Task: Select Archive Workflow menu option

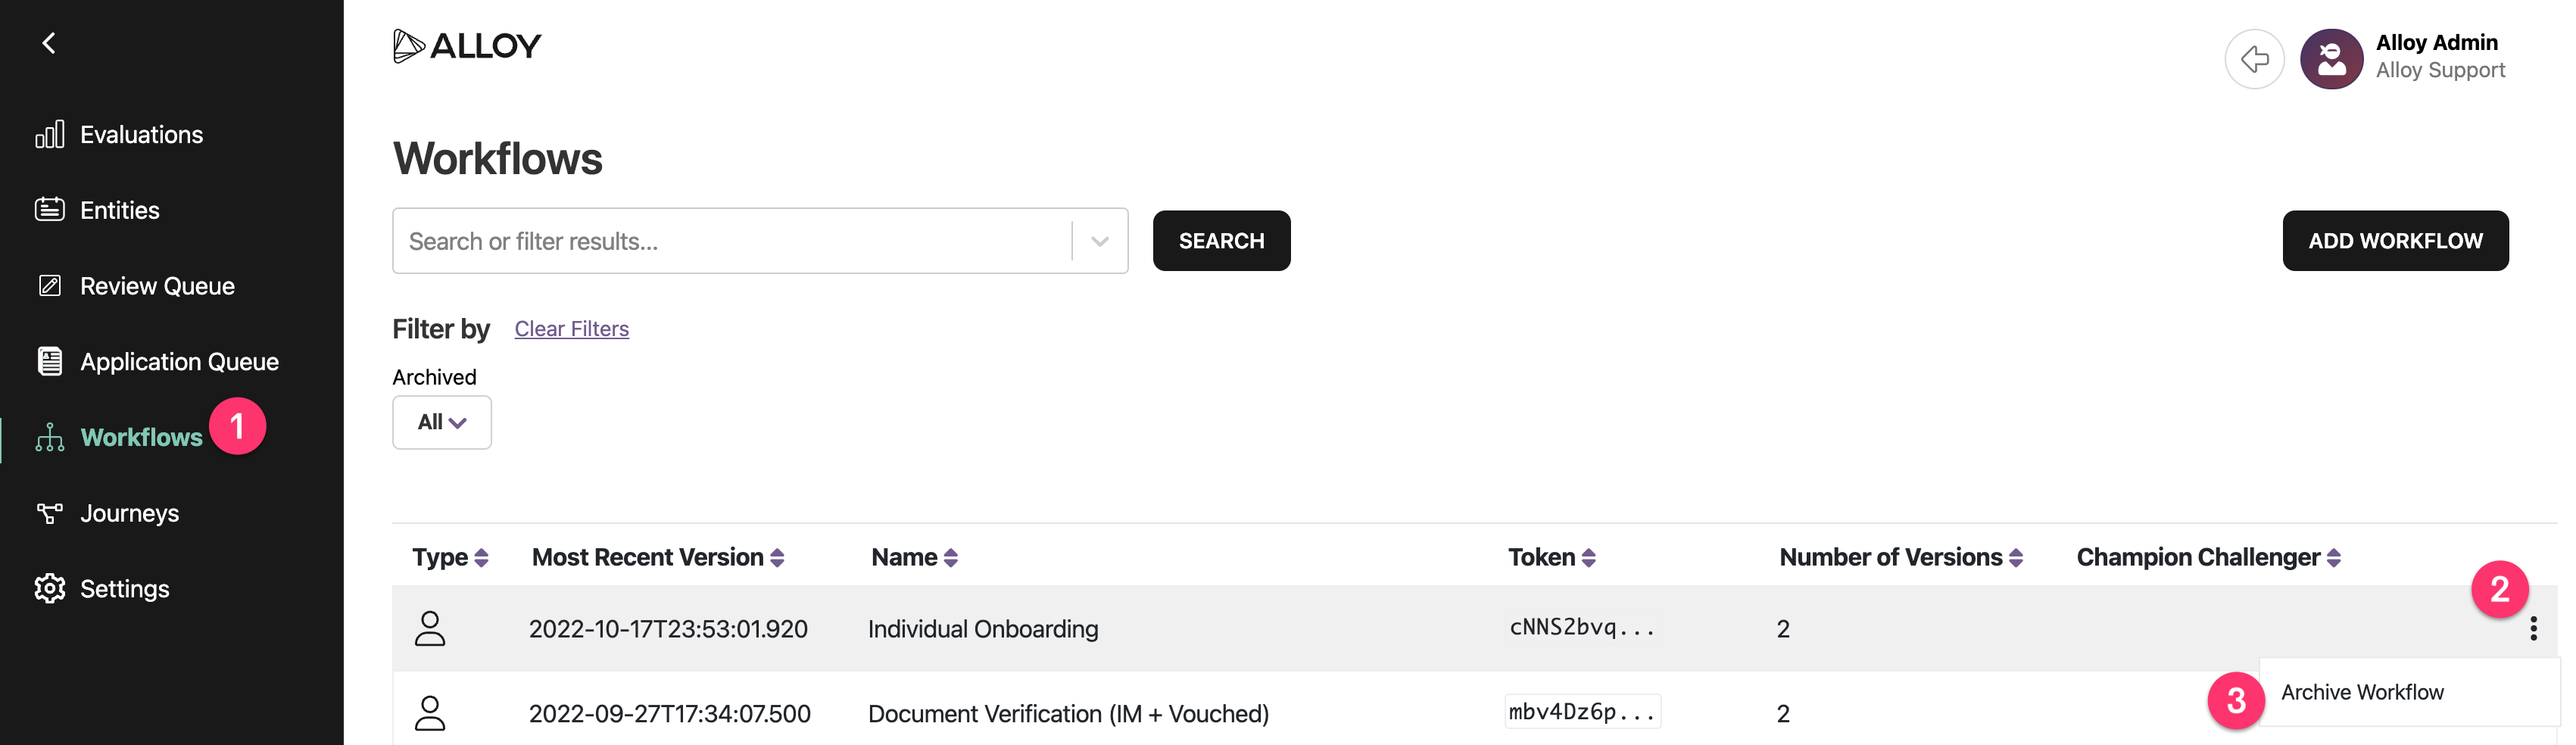Action: (2362, 692)
